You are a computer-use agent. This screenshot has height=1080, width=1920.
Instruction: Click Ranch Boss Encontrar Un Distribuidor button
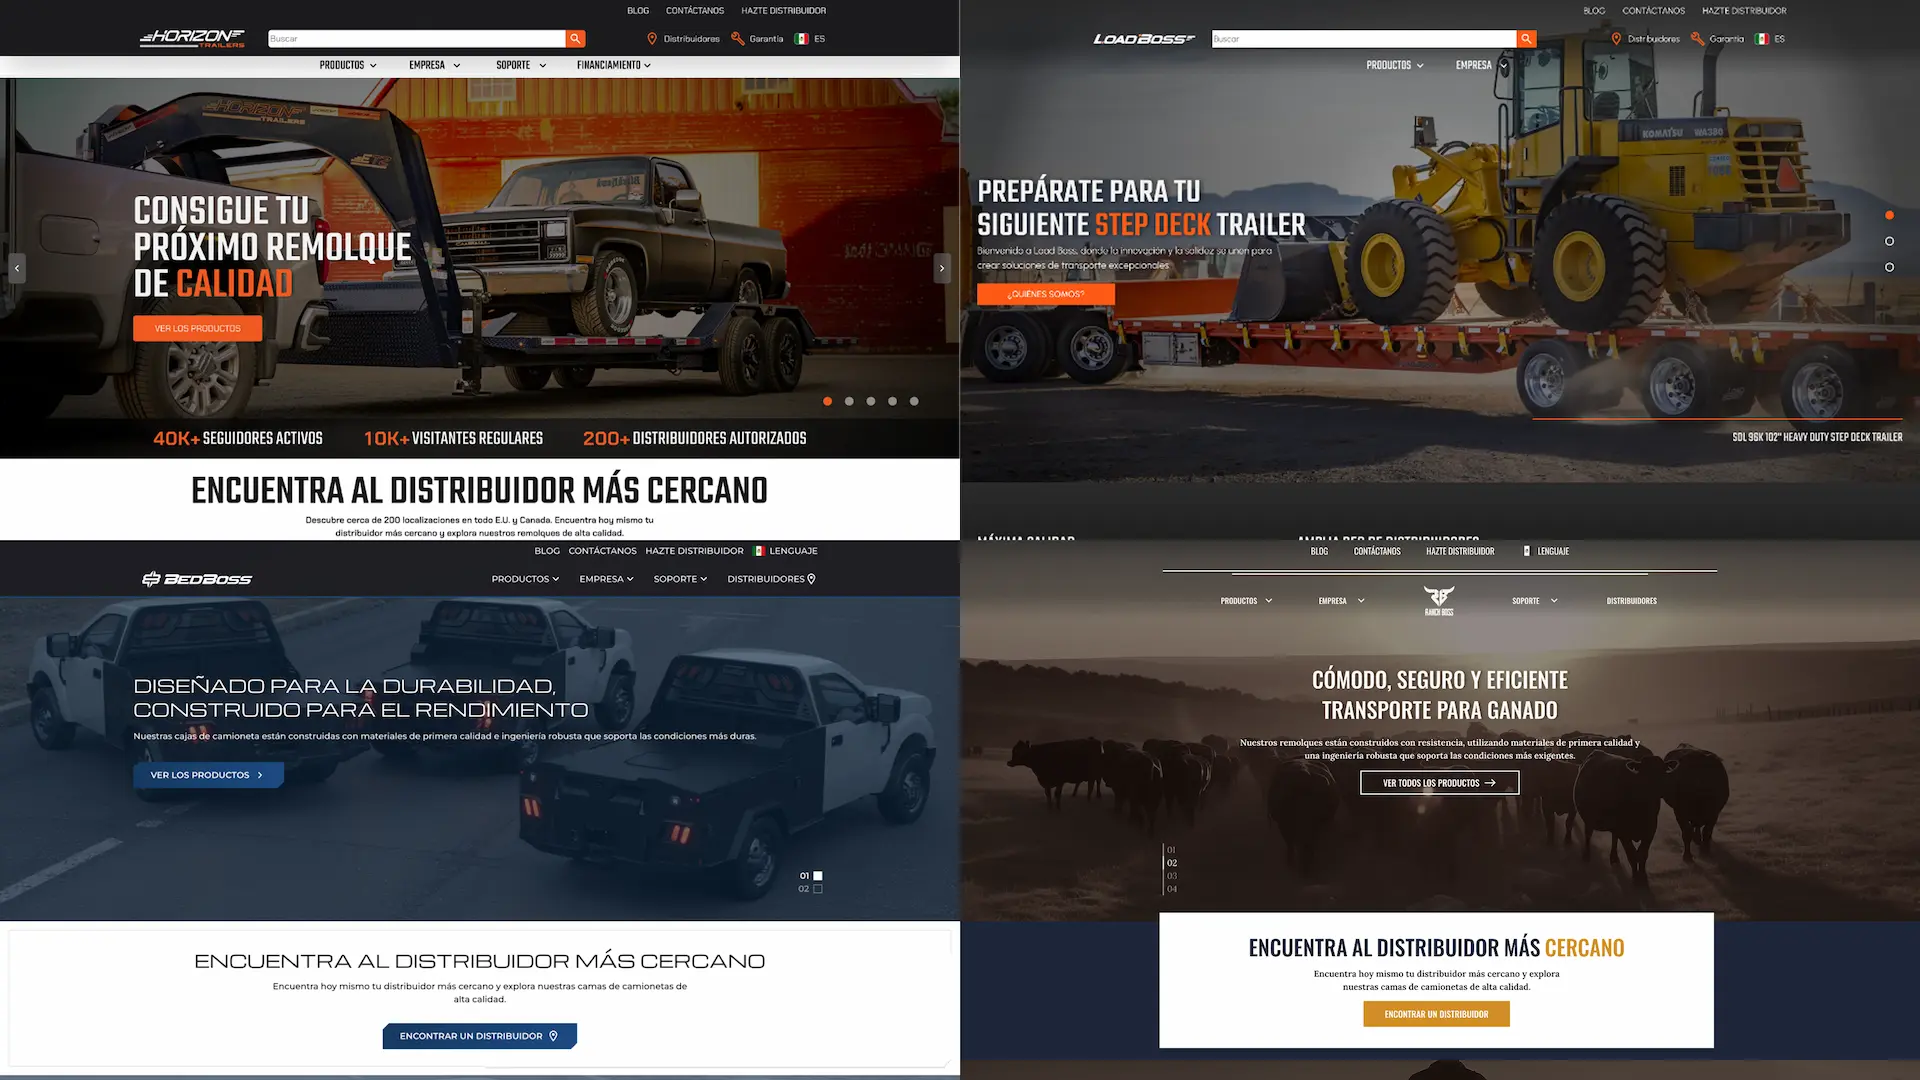pyautogui.click(x=1436, y=1014)
